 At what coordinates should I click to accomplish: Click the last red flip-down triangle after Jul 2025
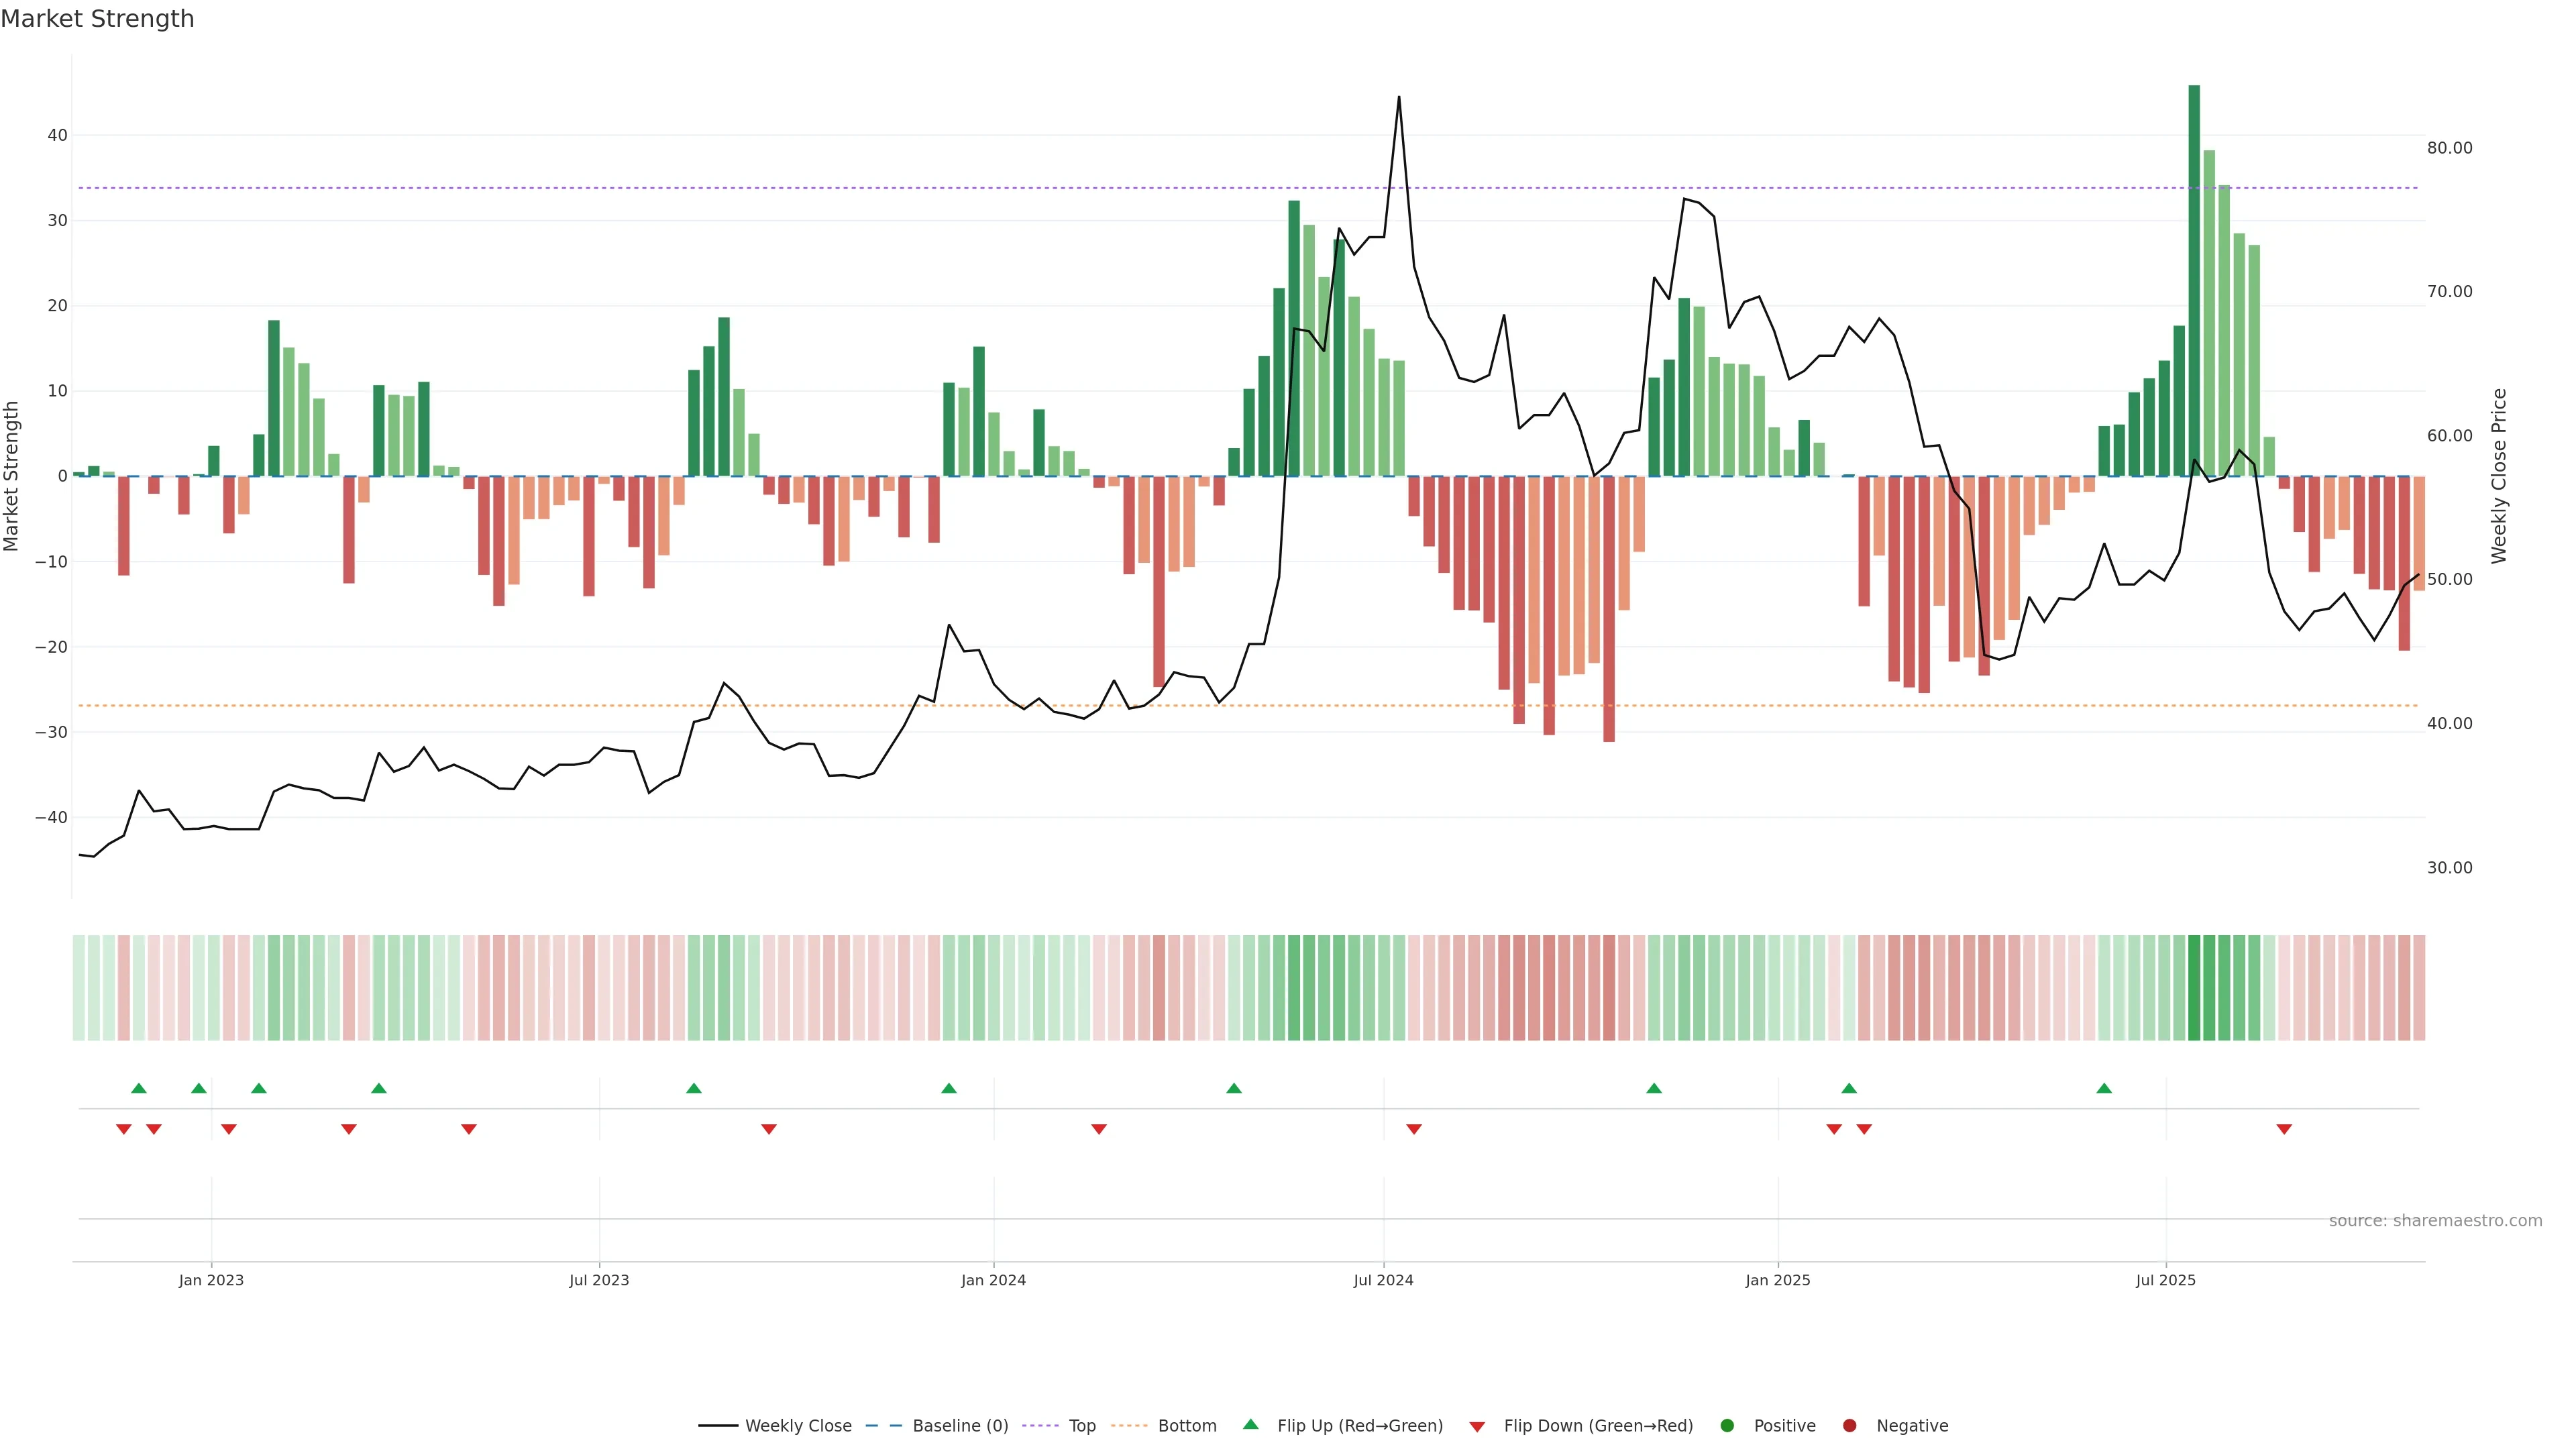tap(2284, 1129)
